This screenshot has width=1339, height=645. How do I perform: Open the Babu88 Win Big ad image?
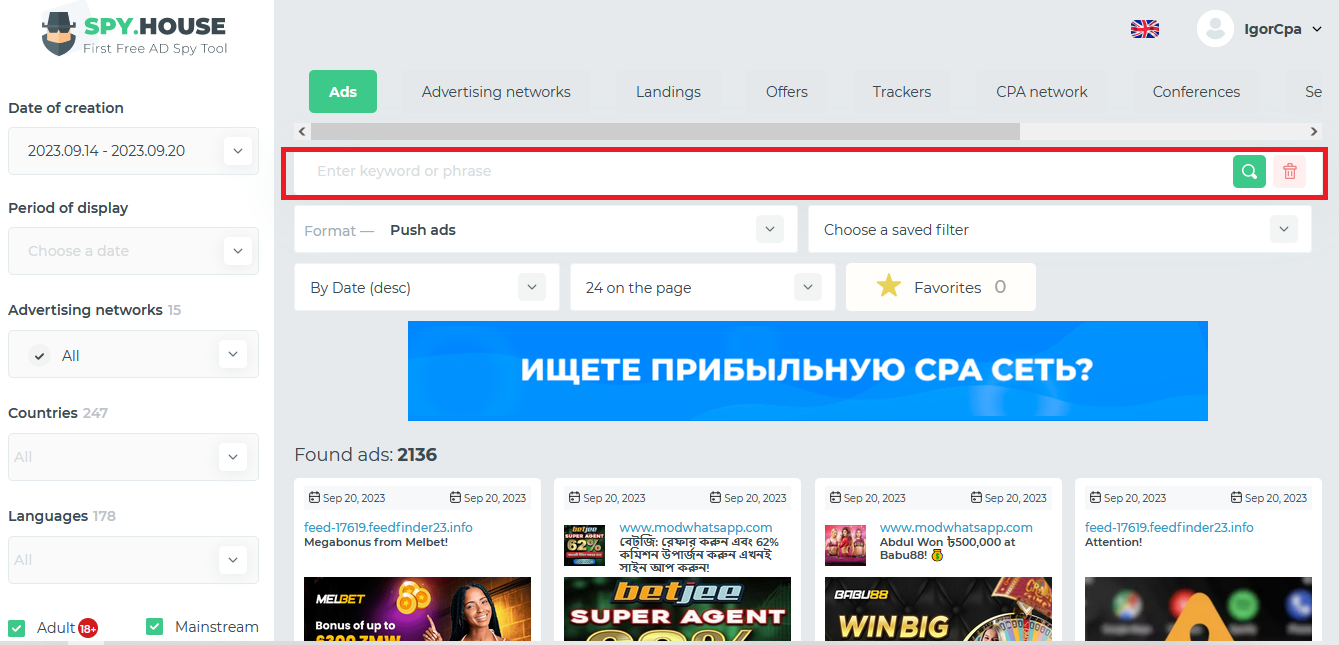(938, 609)
